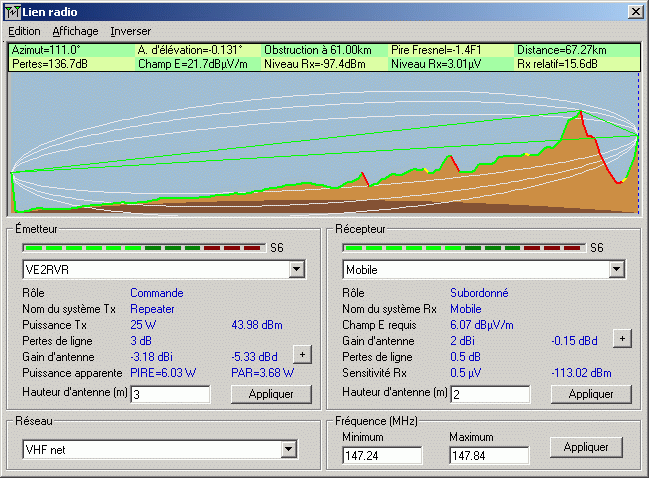This screenshot has width=649, height=478.
Task: Select the Rx relatif=15.6dB readout
Action: 558,64
